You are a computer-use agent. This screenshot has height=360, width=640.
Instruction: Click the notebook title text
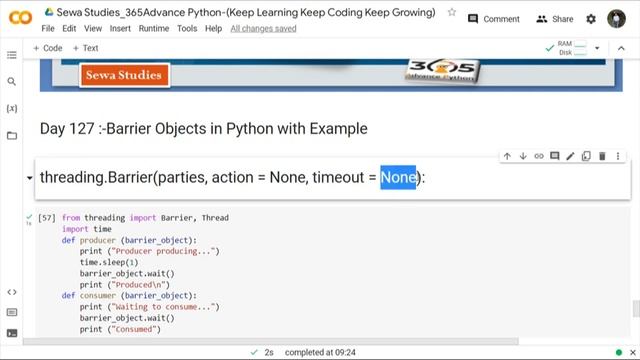(246, 12)
